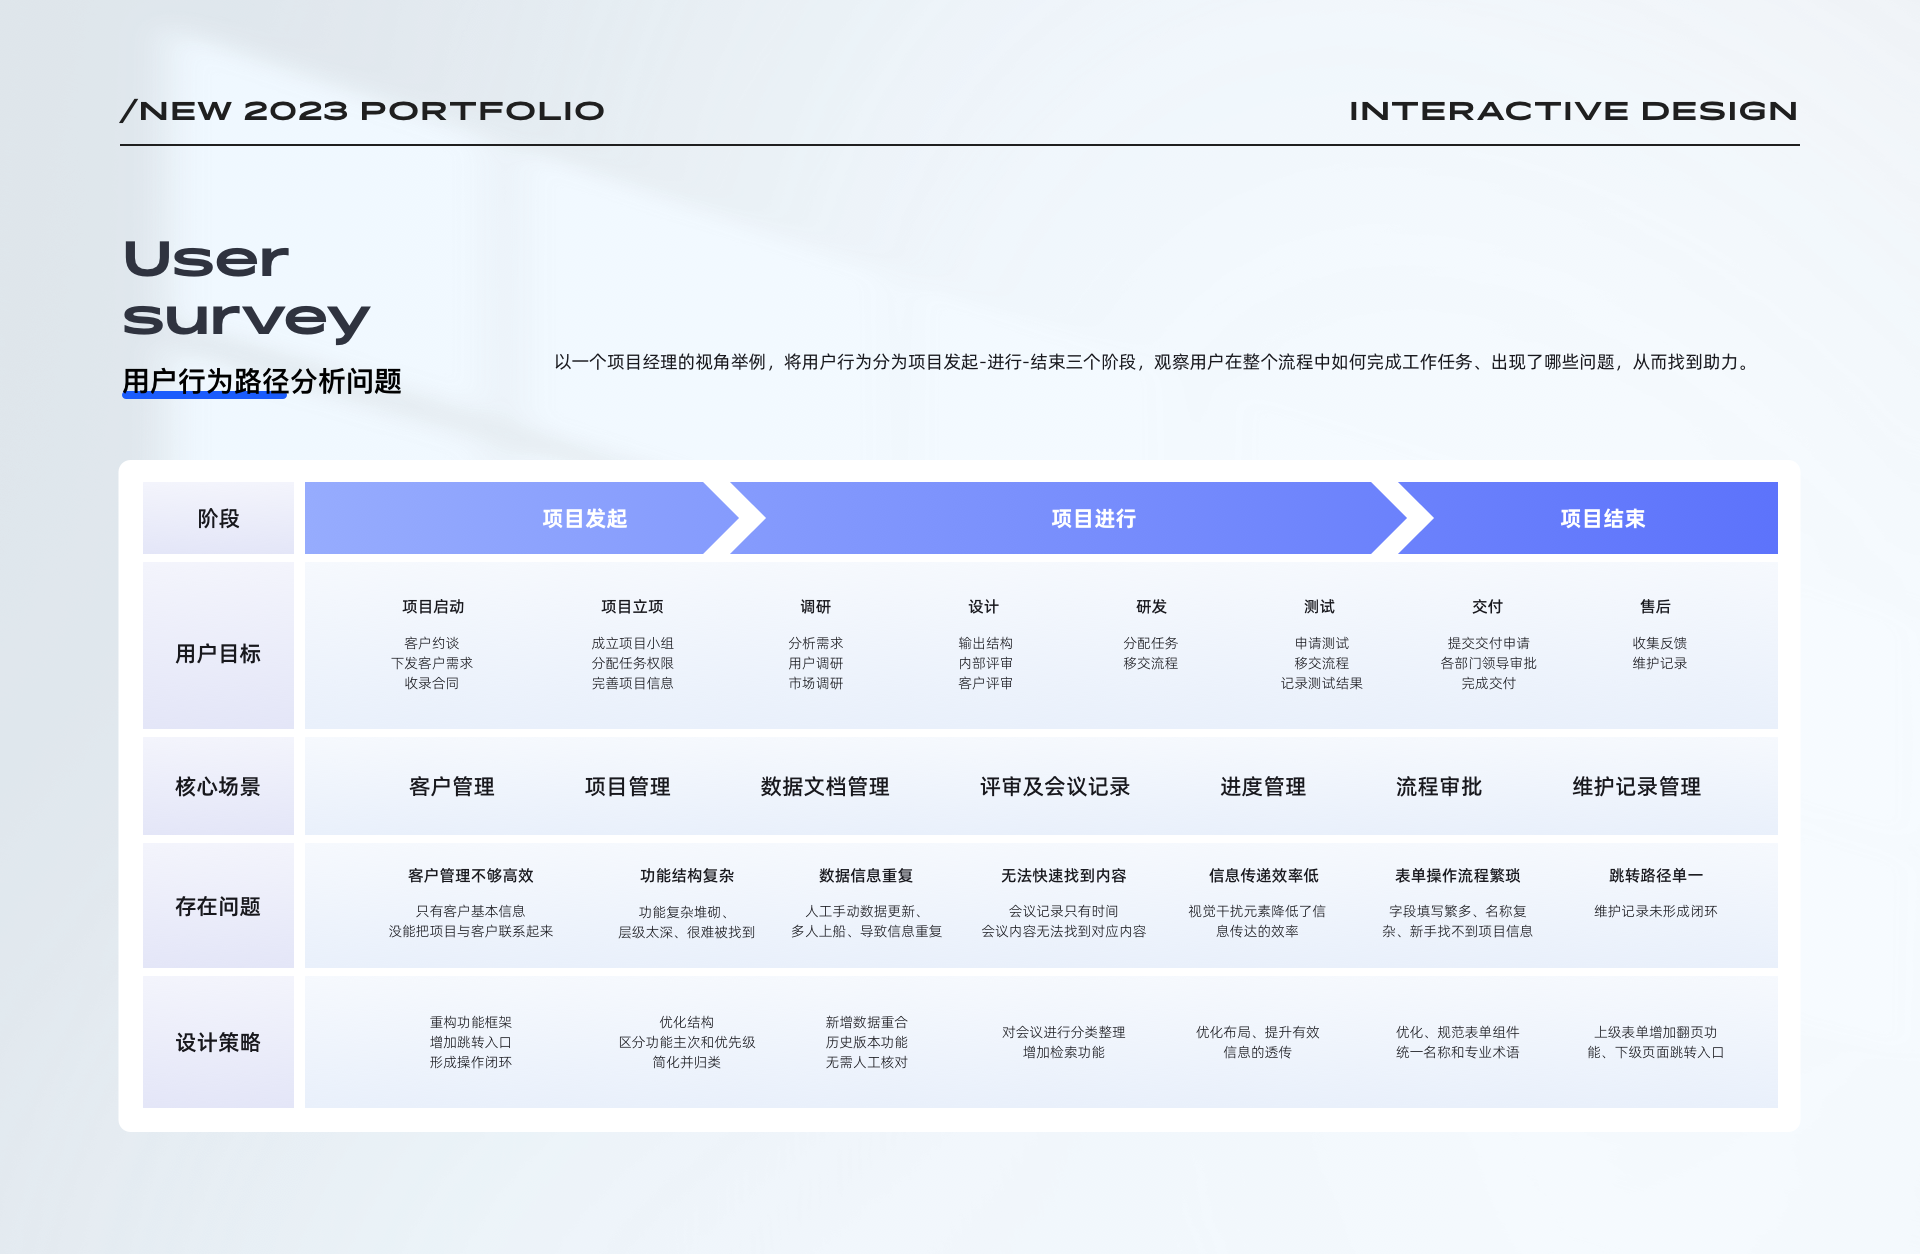Click the 数据信息重复 problem title

(x=866, y=876)
